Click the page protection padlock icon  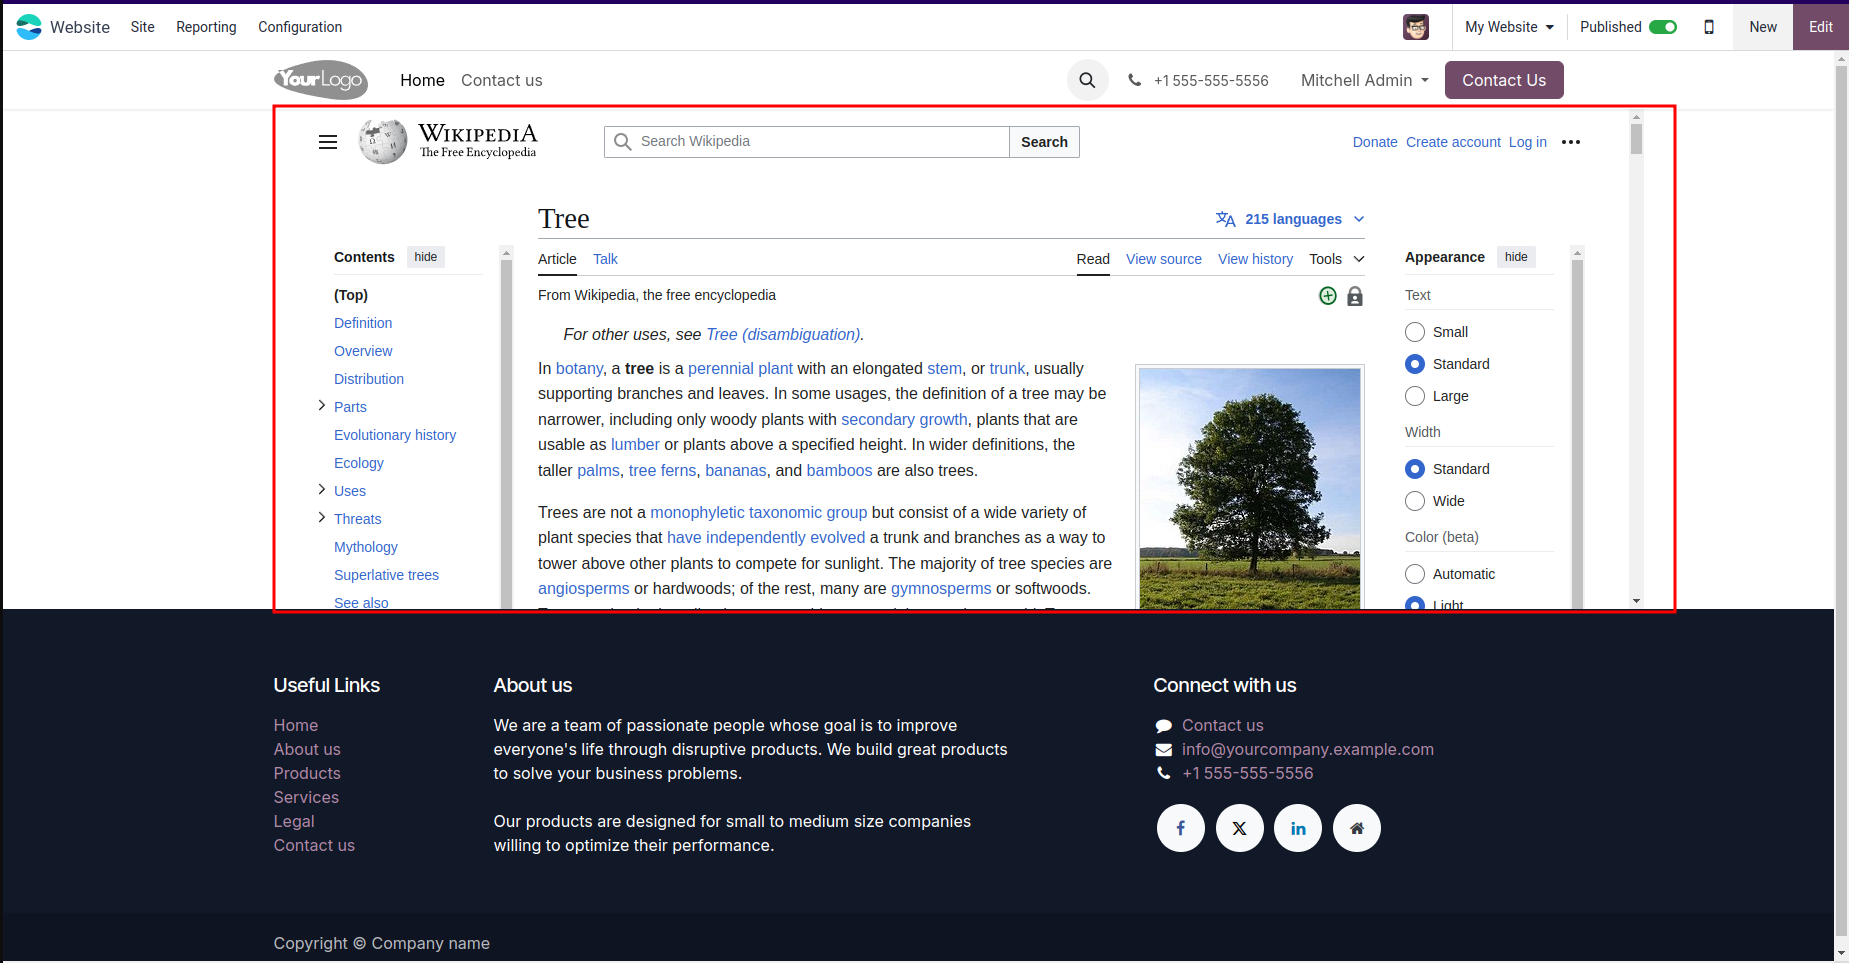pos(1355,296)
